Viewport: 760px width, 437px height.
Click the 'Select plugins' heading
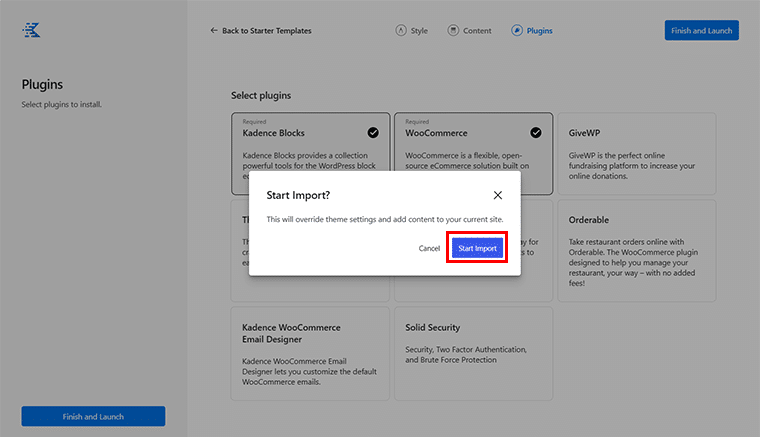click(x=261, y=95)
